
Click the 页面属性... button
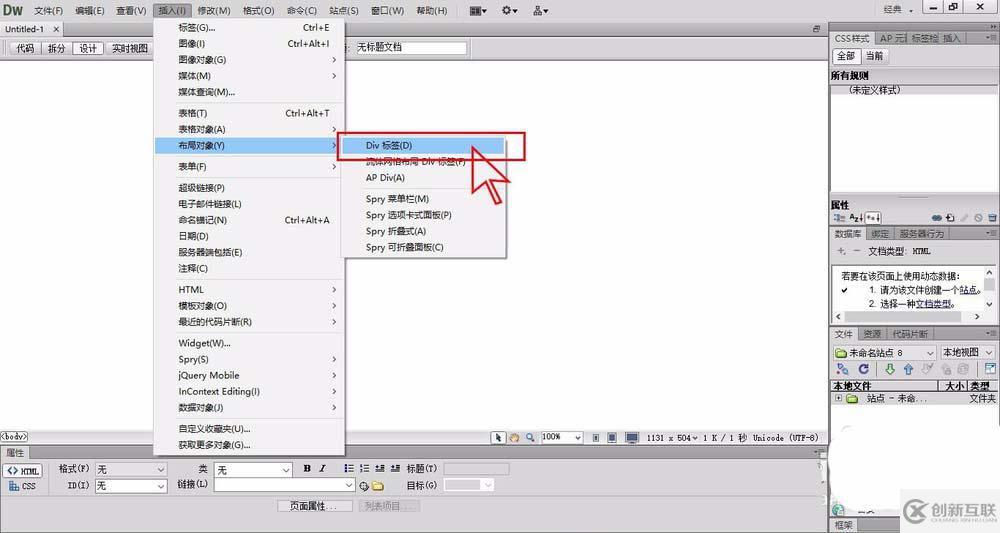[x=315, y=506]
